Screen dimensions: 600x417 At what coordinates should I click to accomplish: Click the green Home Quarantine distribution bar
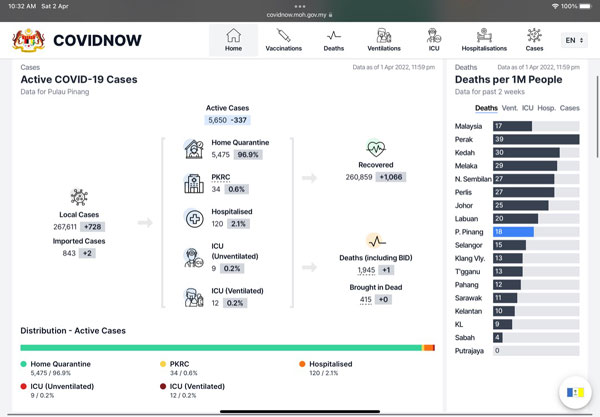[x=221, y=348]
